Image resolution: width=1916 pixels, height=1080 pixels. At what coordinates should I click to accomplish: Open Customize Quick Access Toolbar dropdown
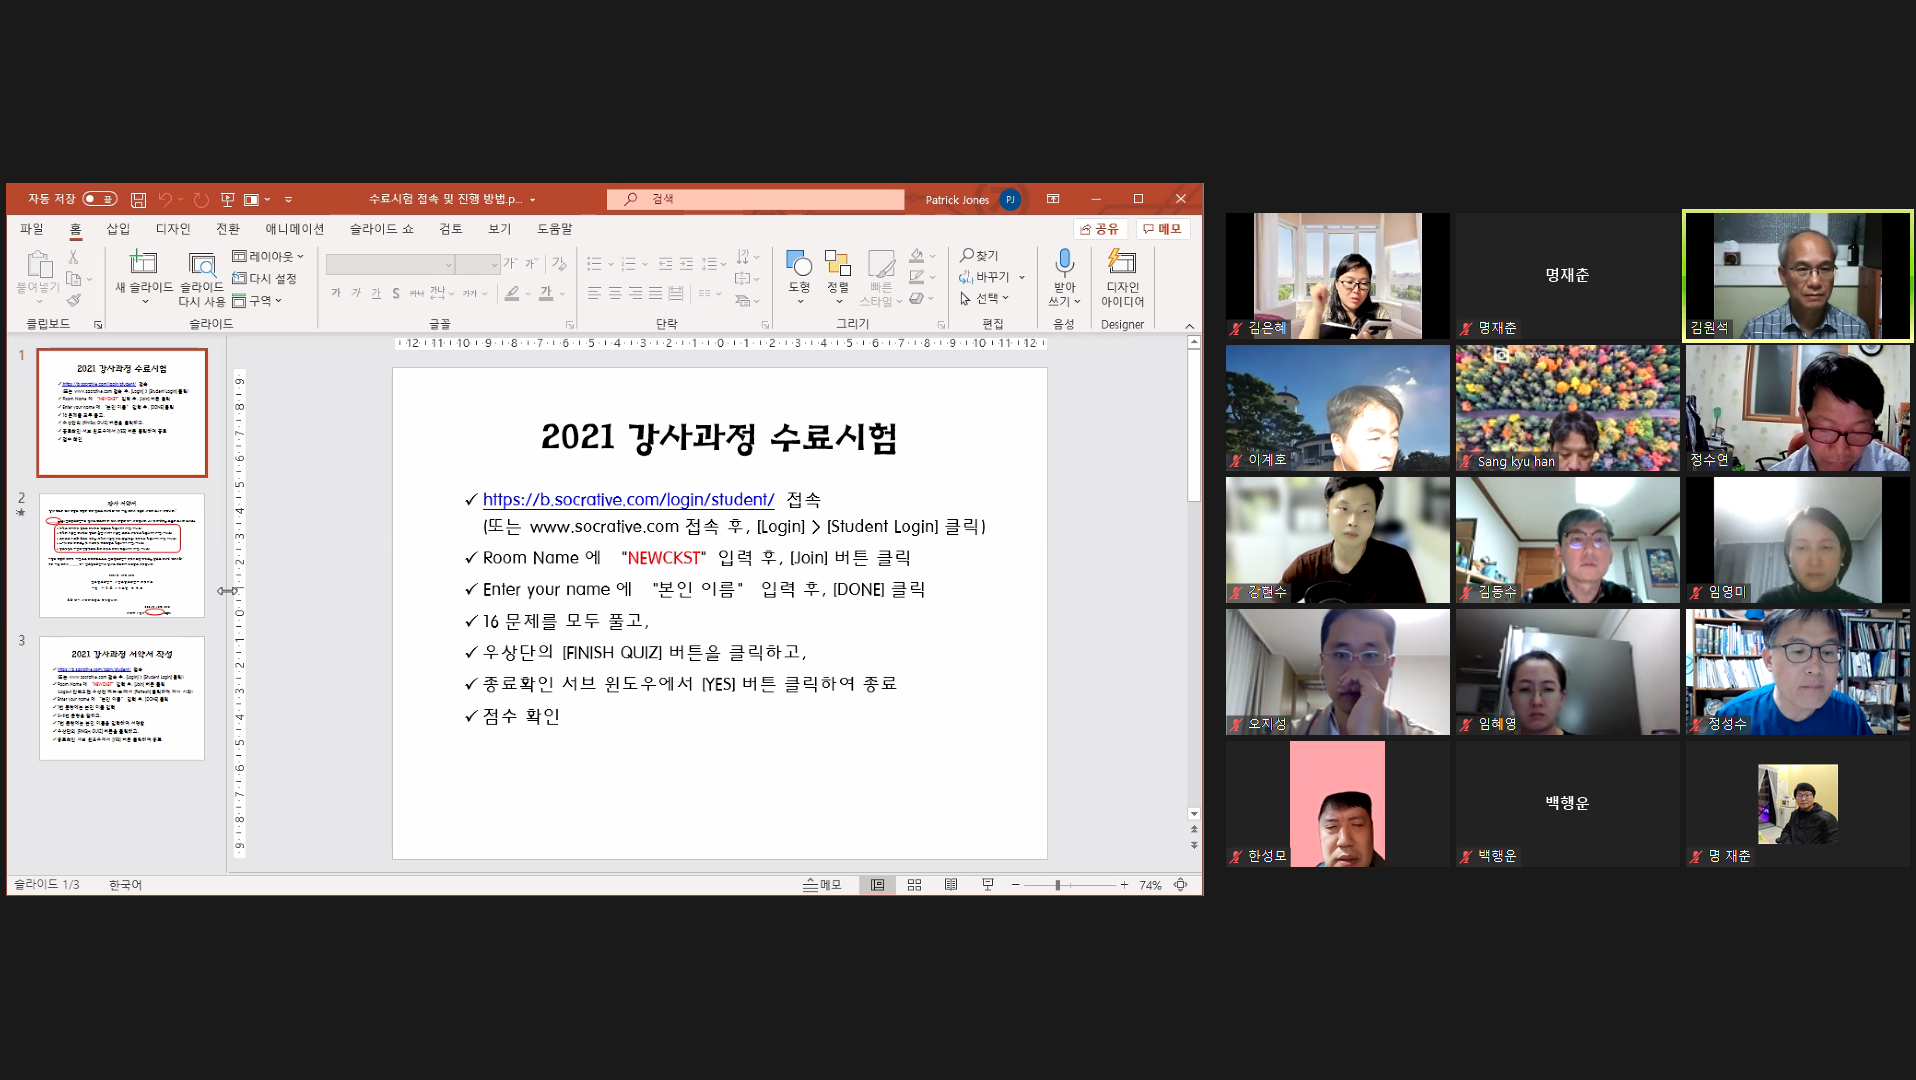coord(288,200)
